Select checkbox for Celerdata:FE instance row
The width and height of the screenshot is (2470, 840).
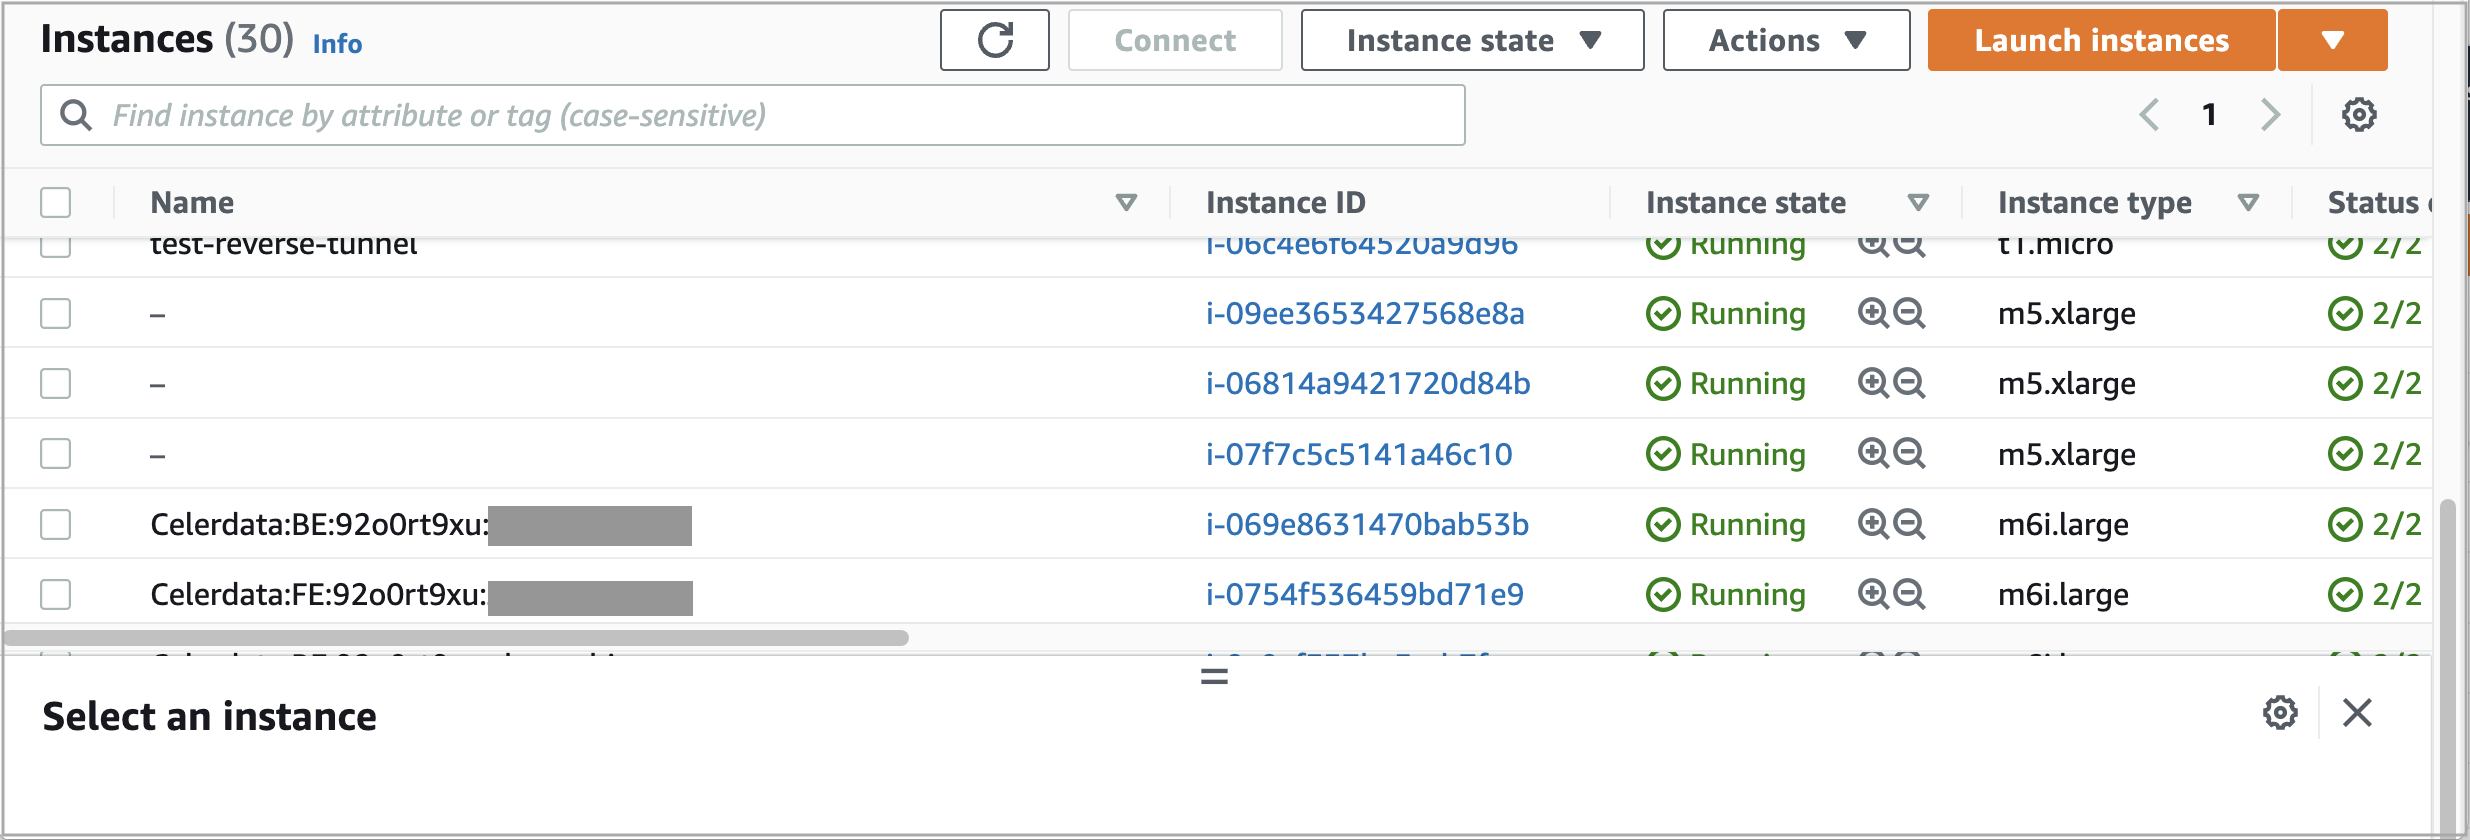pyautogui.click(x=56, y=594)
